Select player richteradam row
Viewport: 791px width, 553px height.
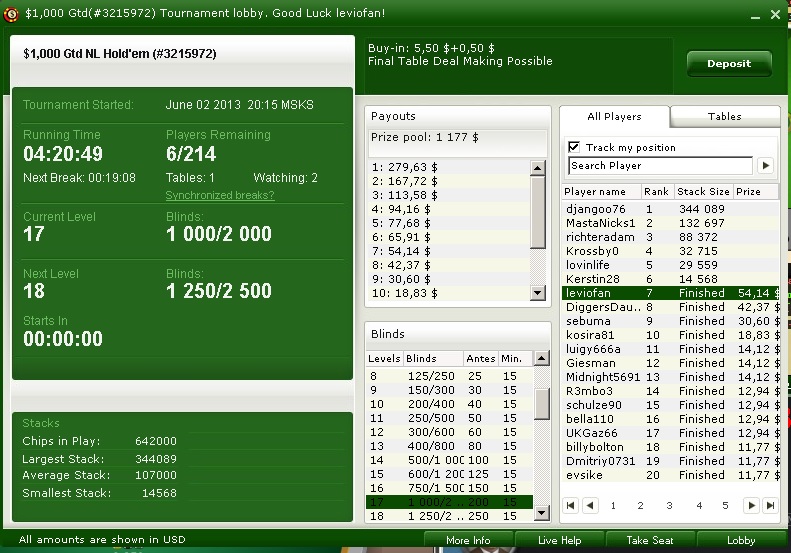(670, 237)
